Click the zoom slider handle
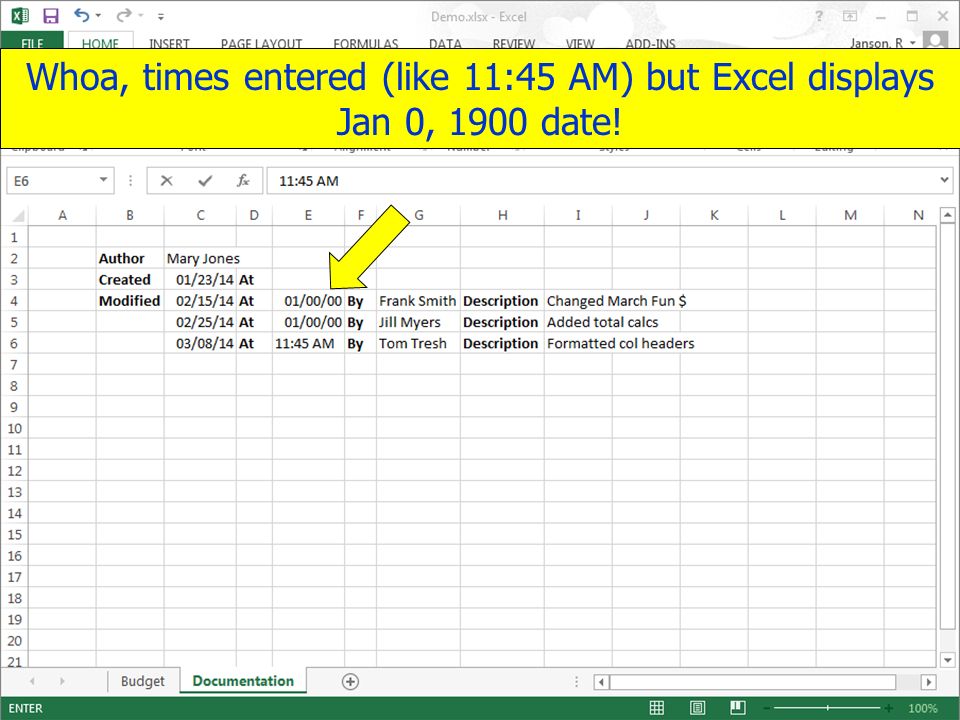 827,708
